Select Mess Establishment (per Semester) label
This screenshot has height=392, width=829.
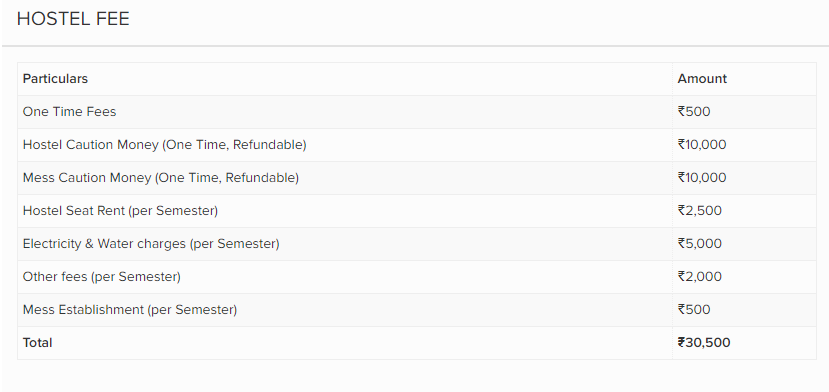pos(130,309)
